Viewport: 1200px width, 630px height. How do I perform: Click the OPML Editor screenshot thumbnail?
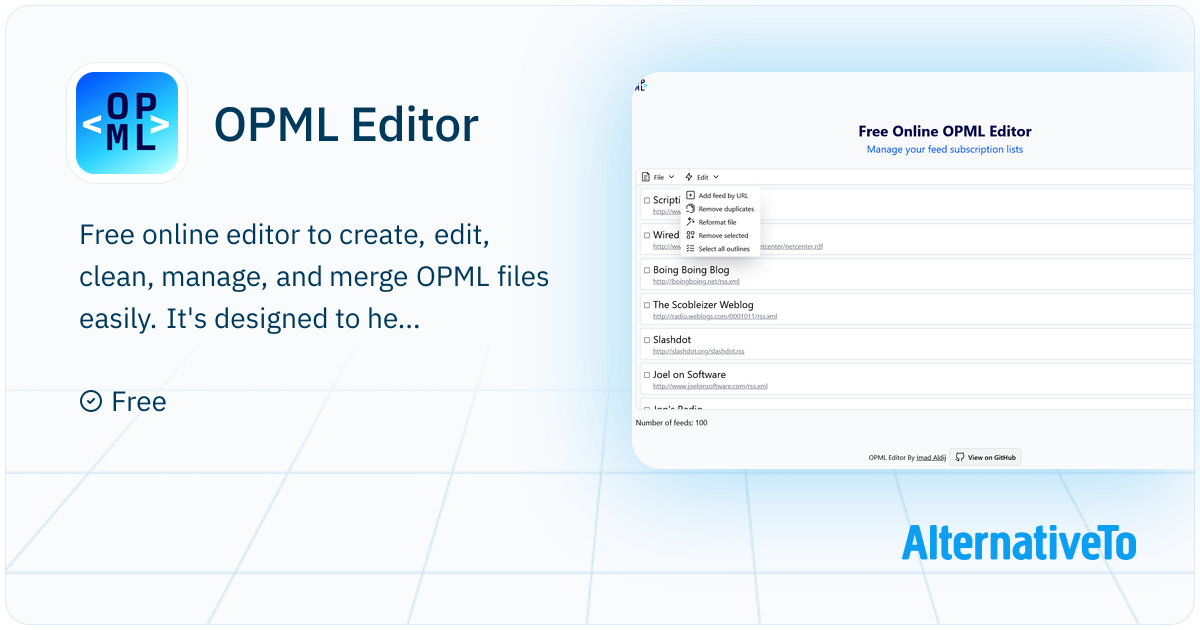pyautogui.click(x=914, y=270)
